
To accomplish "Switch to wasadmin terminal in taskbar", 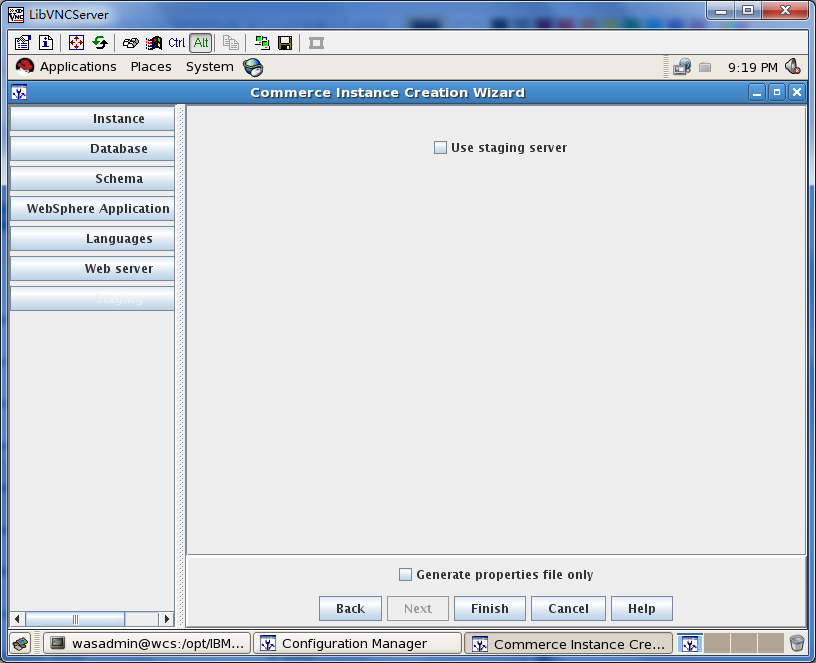I will click(x=147, y=644).
